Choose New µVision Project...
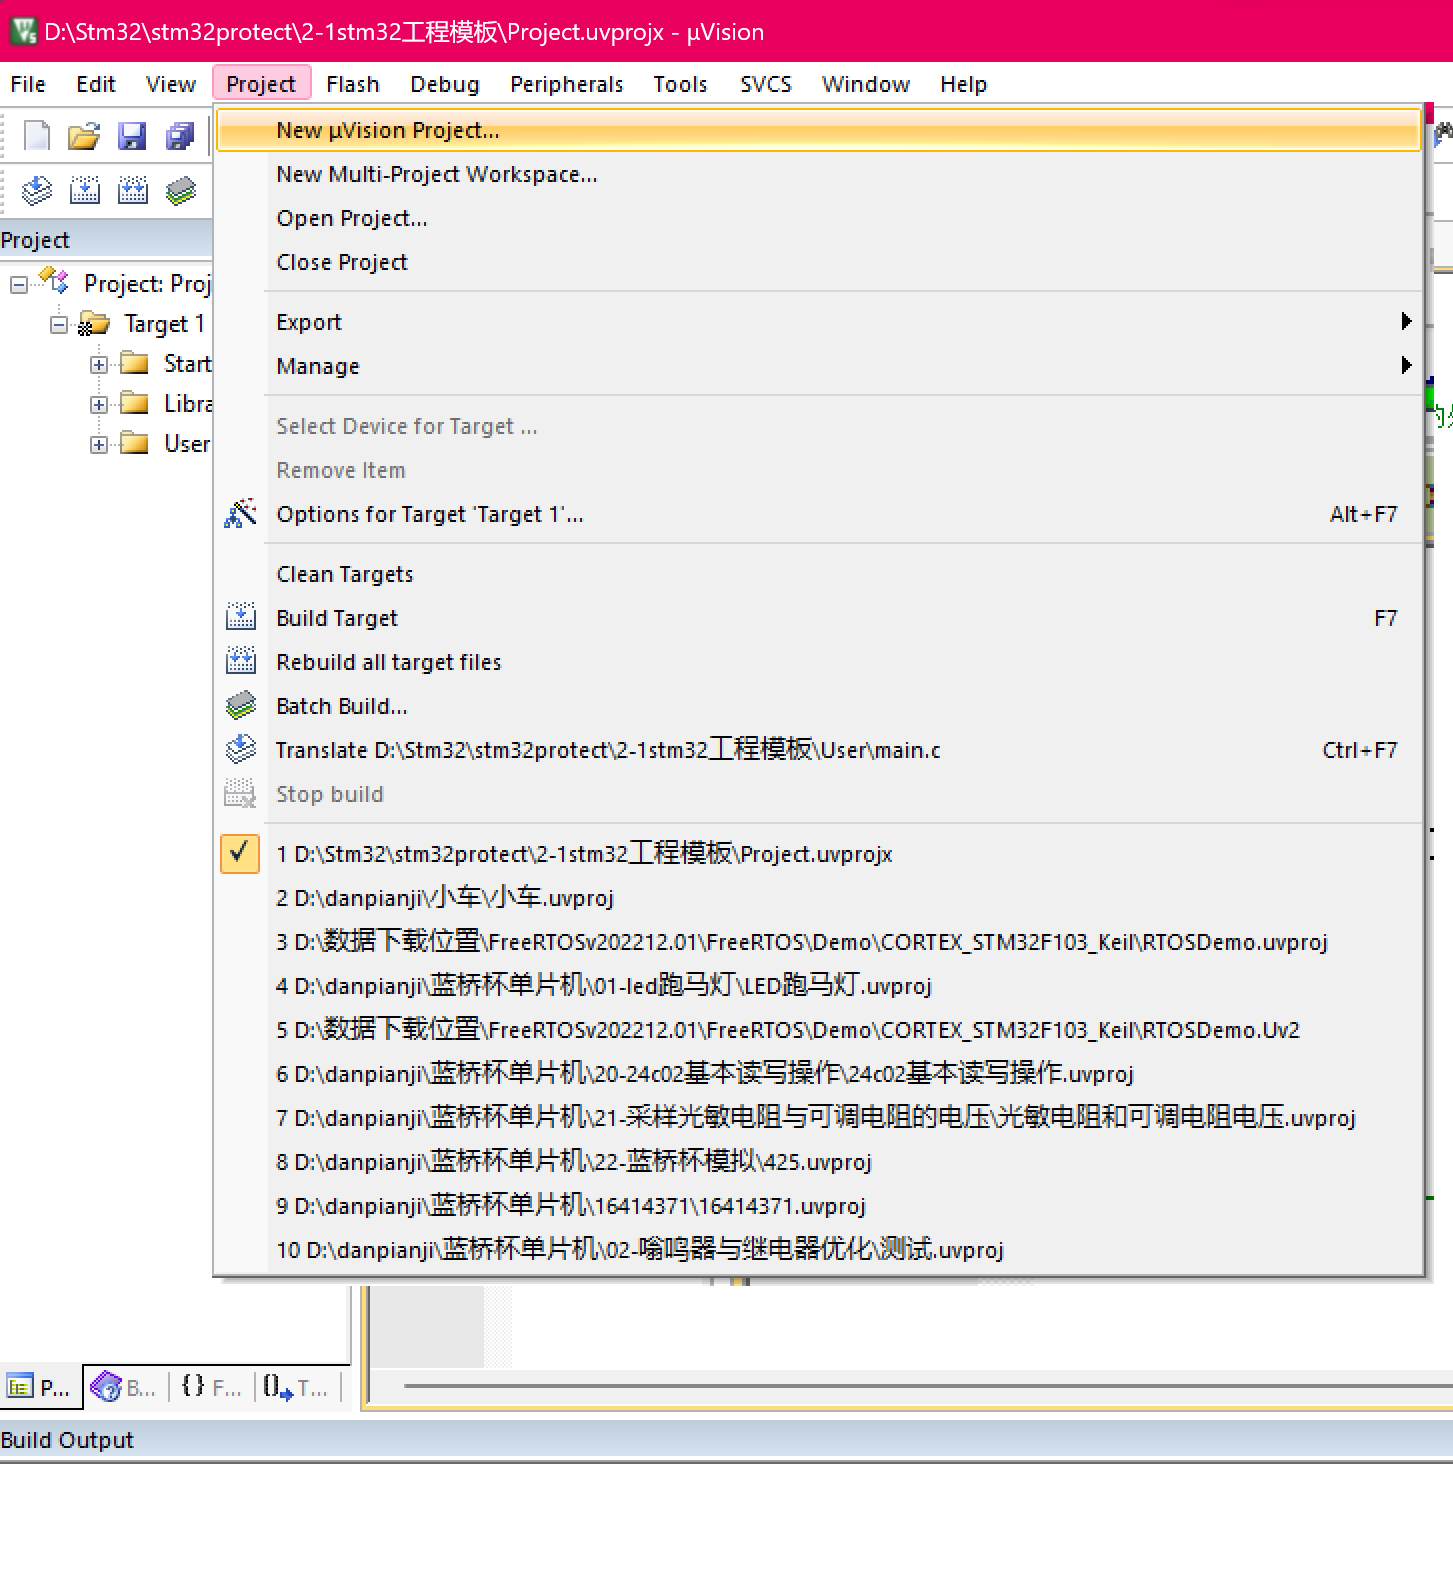1453x1572 pixels. pyautogui.click(x=820, y=130)
